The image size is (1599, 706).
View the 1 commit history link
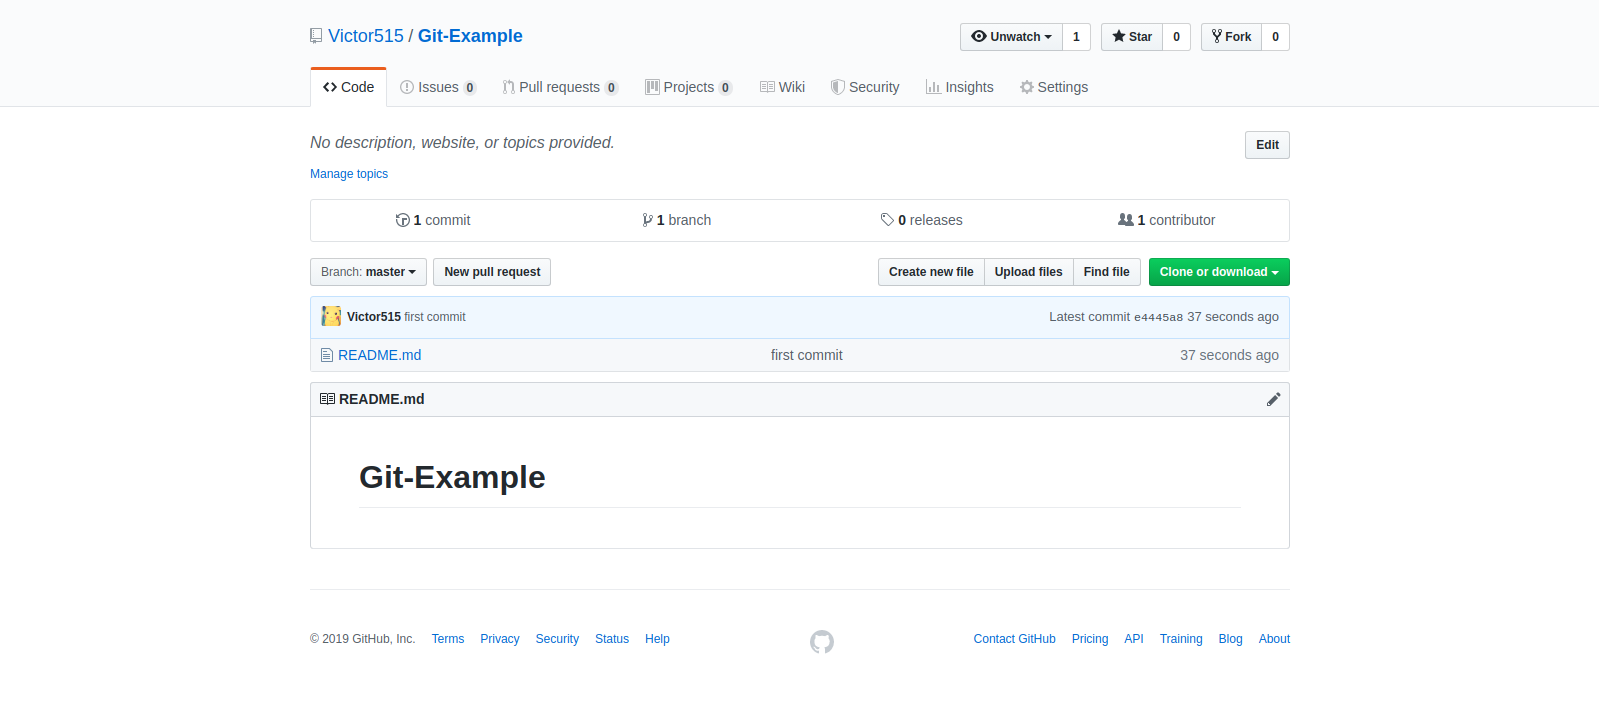coord(433,220)
